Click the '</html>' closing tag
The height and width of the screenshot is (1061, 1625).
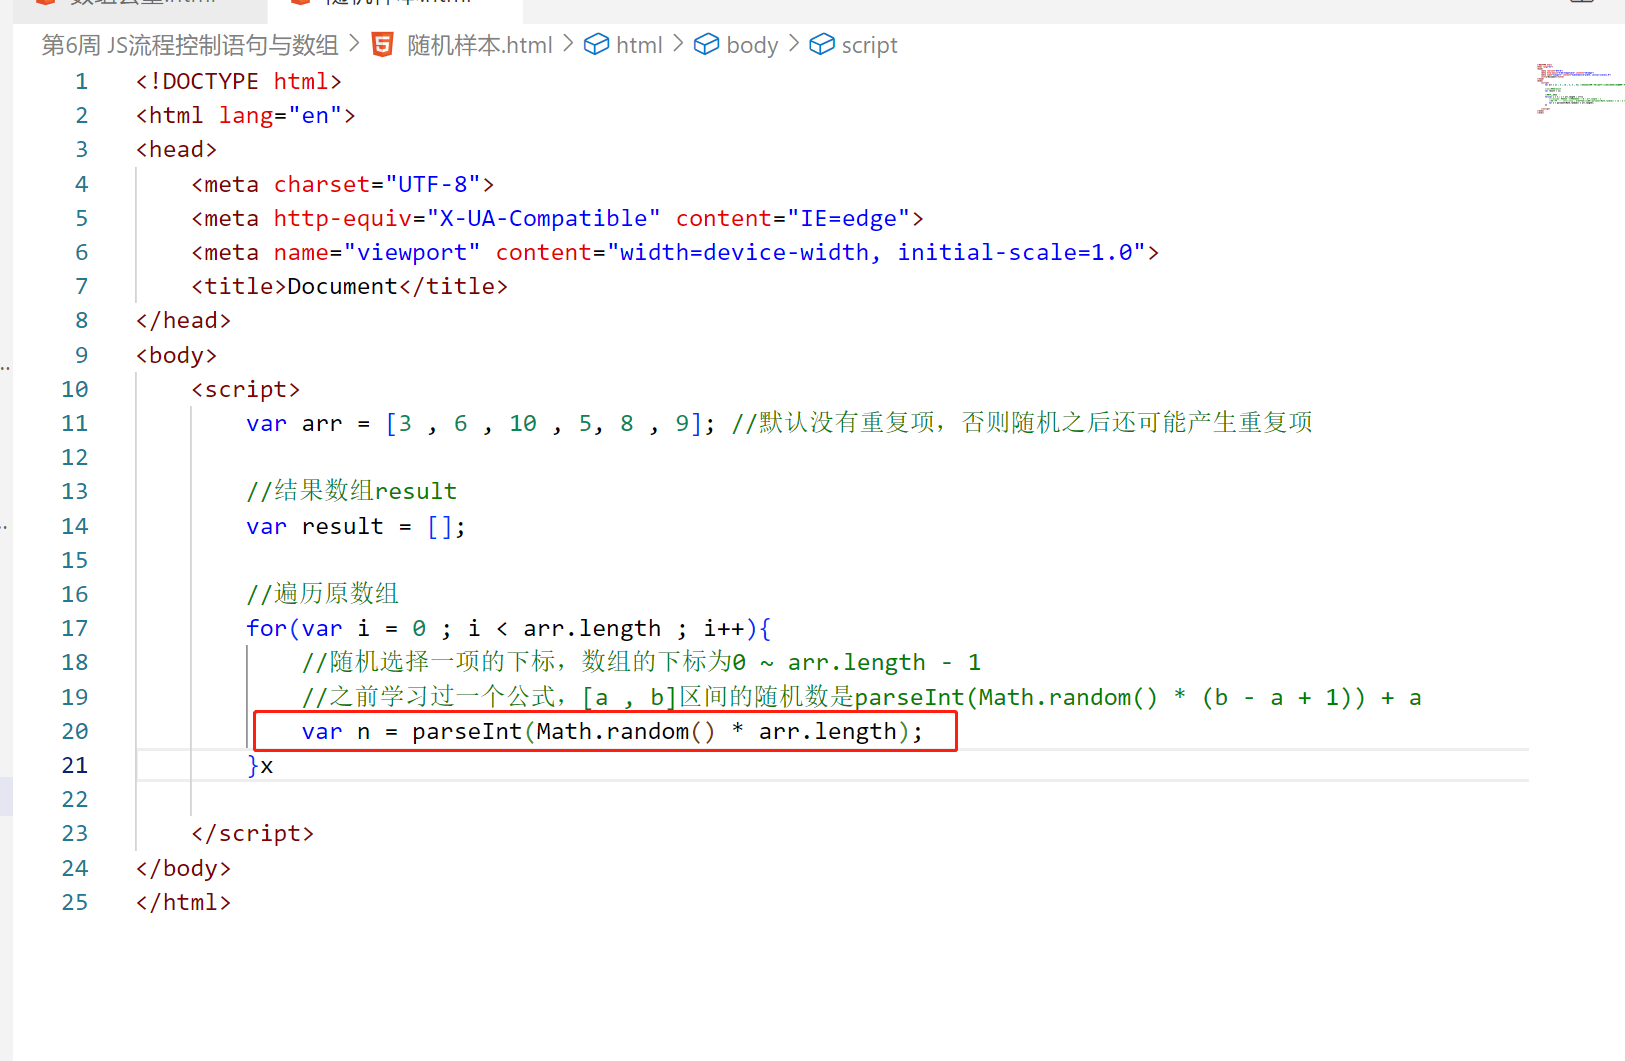click(x=184, y=902)
